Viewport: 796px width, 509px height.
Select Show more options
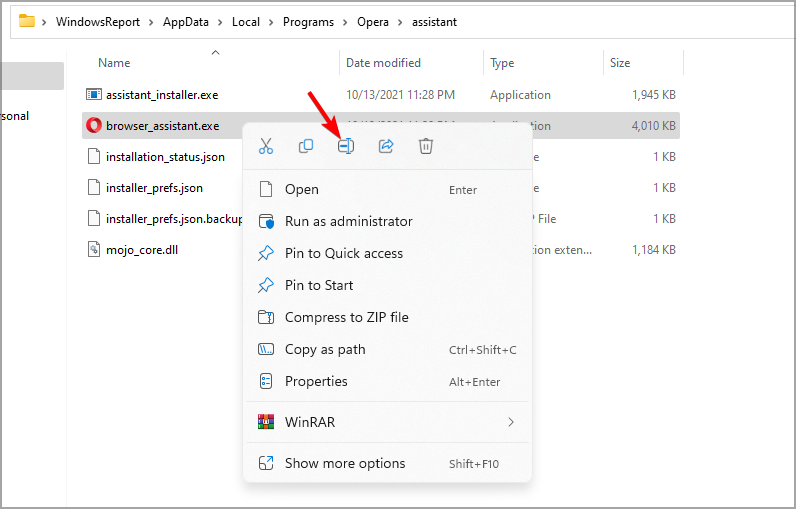(387, 463)
